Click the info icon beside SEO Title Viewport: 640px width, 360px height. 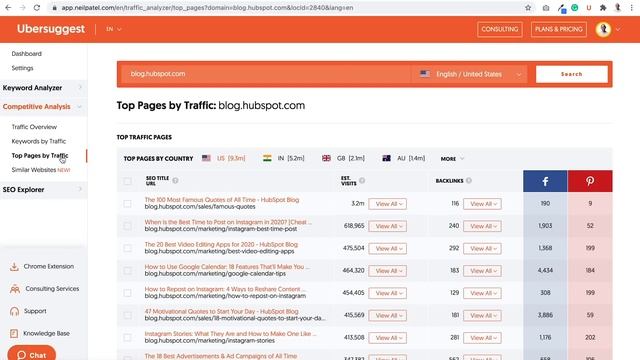175,180
